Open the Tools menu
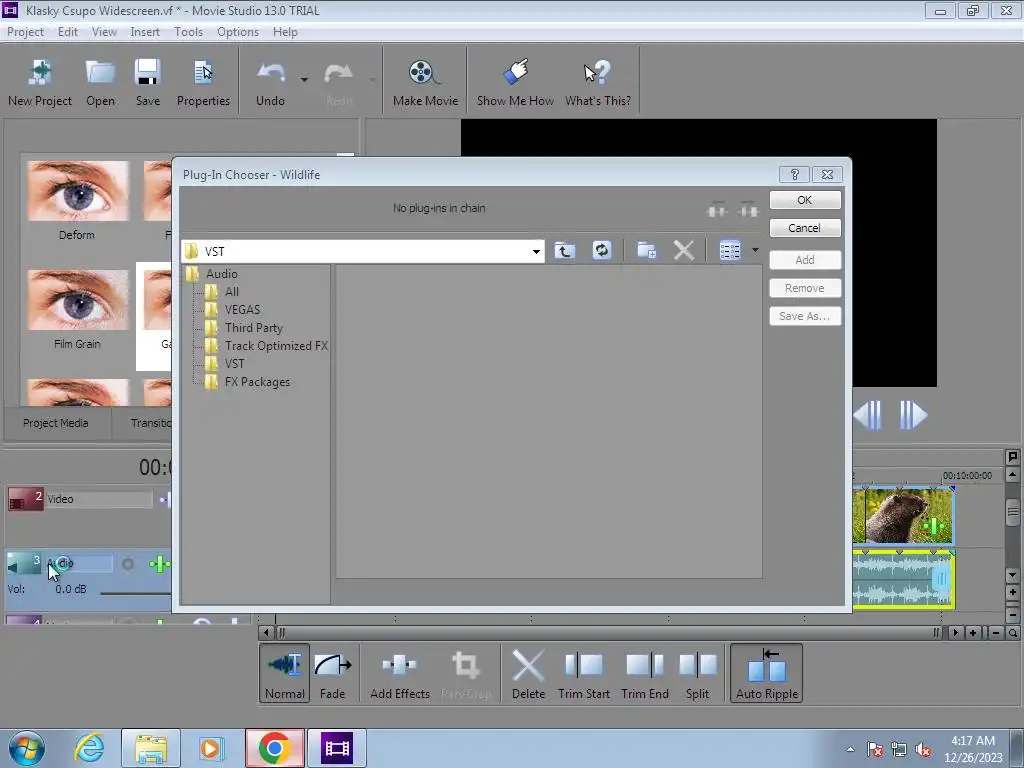Viewport: 1024px width, 768px height. [188, 32]
